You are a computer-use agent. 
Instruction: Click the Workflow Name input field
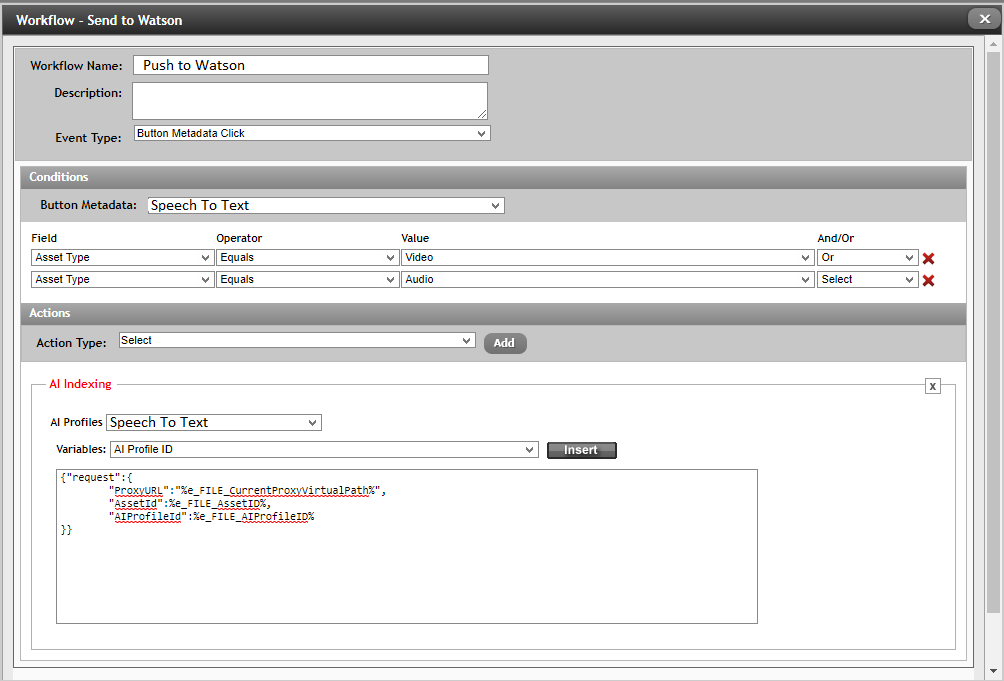[311, 65]
